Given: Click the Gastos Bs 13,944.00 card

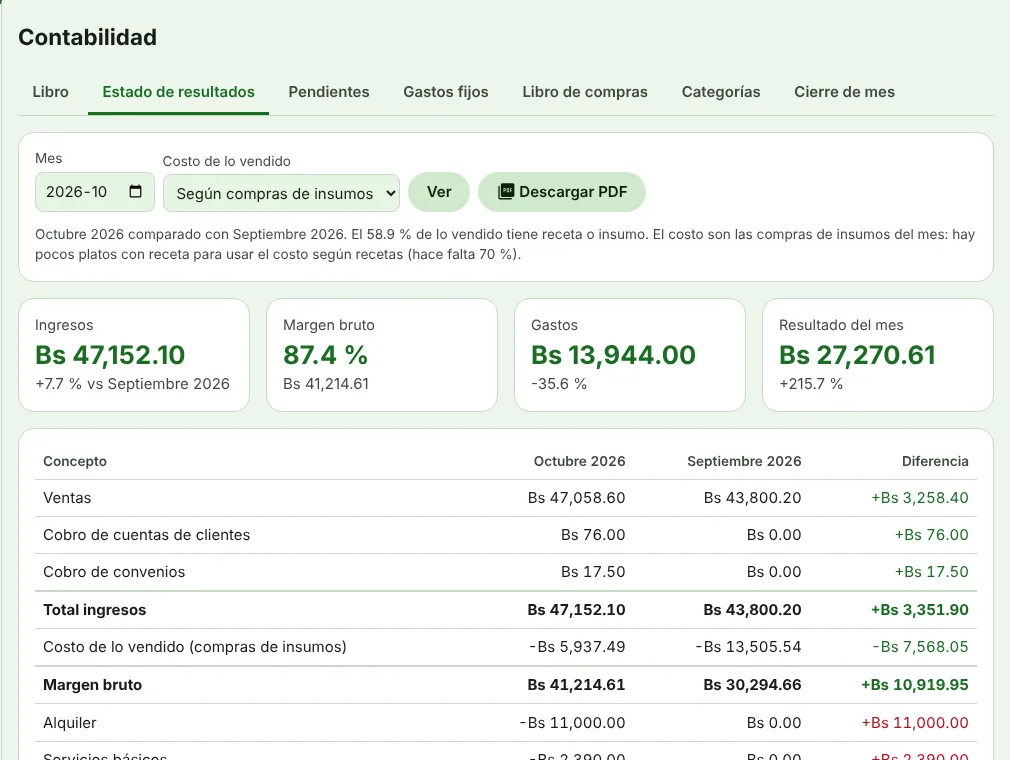Looking at the screenshot, I should (630, 355).
